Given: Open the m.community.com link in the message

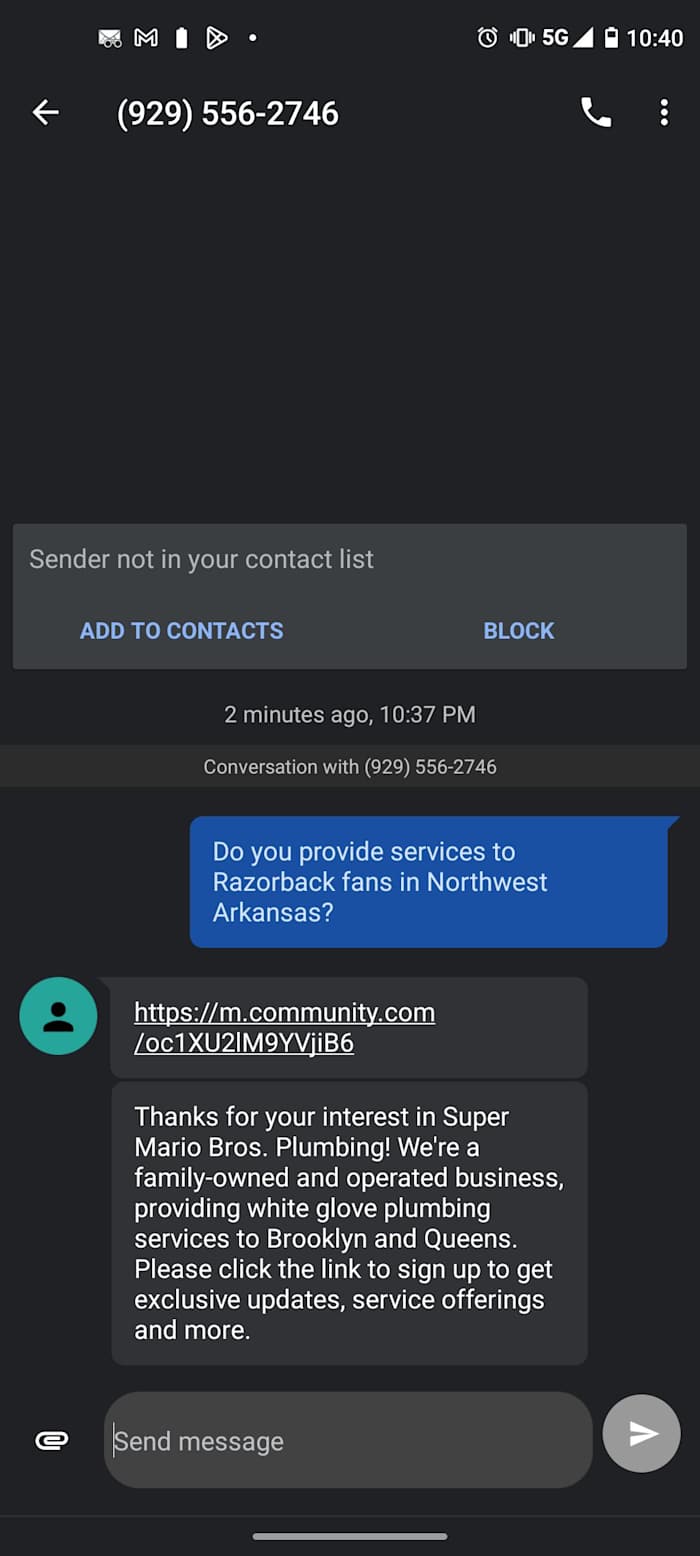Looking at the screenshot, I should coord(284,1027).
